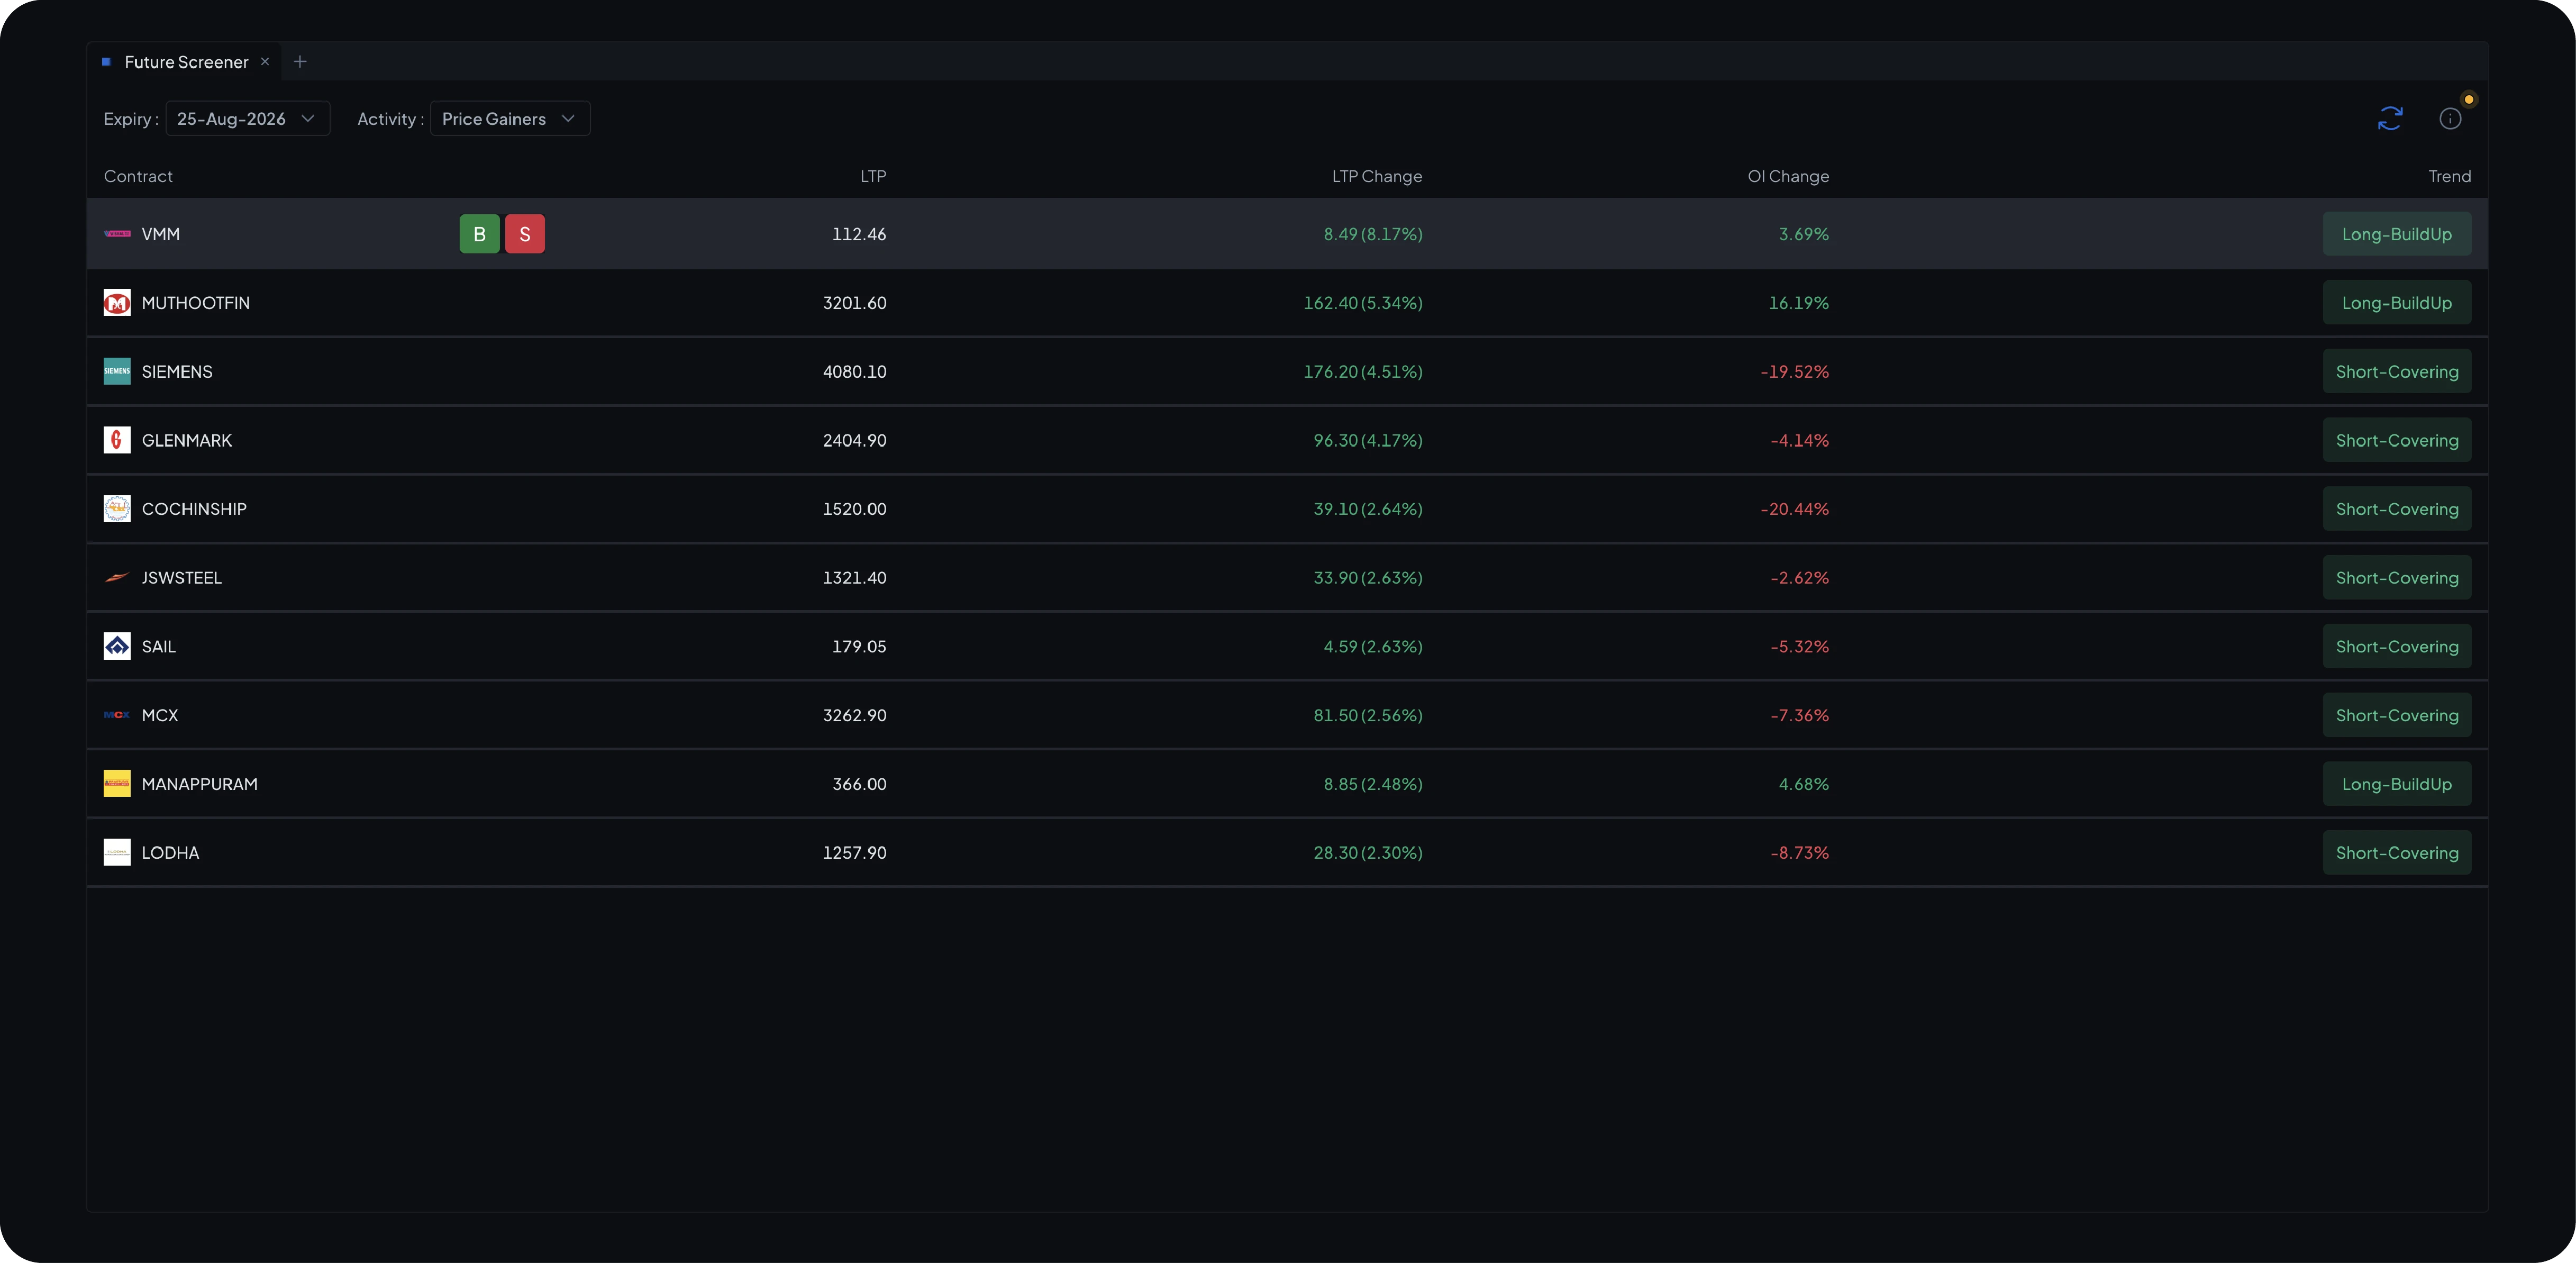Image resolution: width=2576 pixels, height=1263 pixels.
Task: Sort by the Trend column header
Action: [x=2450, y=176]
